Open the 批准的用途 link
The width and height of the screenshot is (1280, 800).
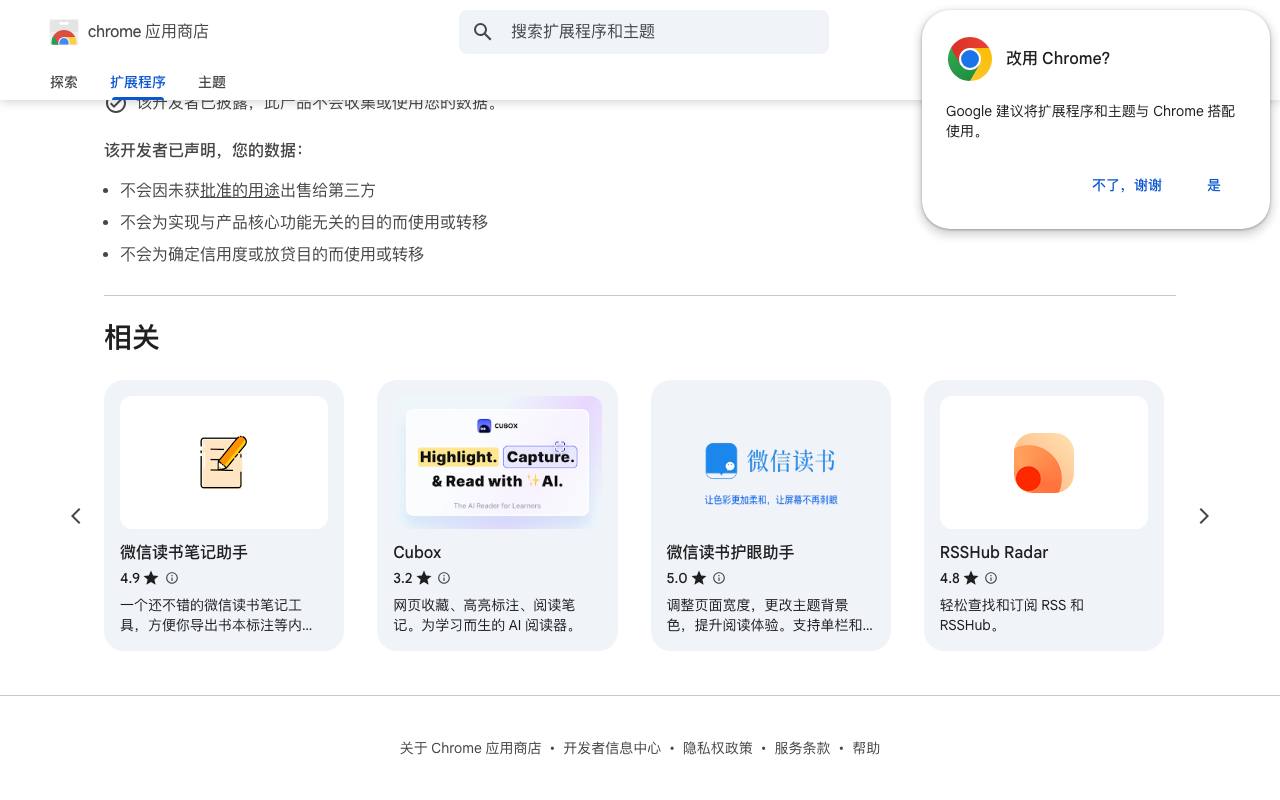tap(240, 190)
